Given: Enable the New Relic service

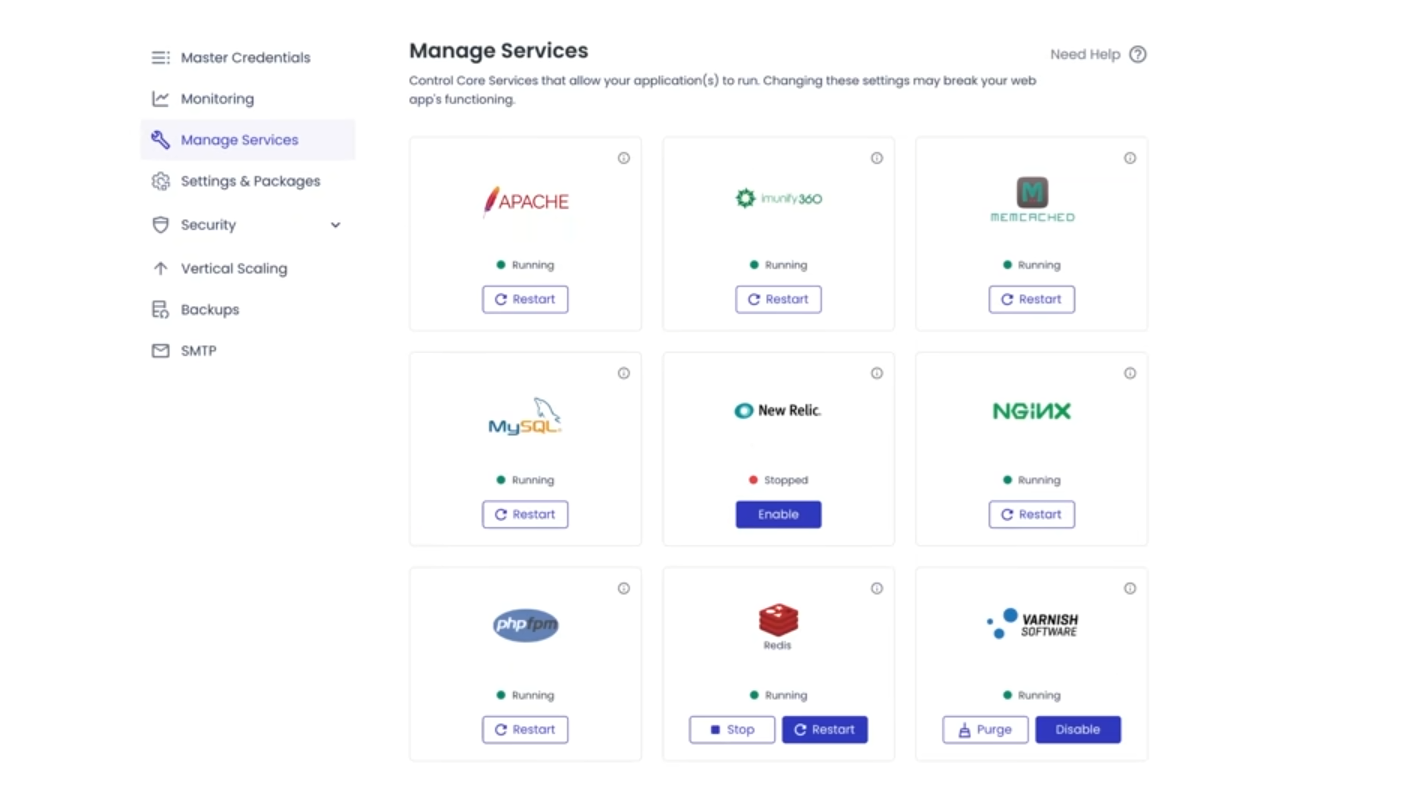Looking at the screenshot, I should click(x=778, y=514).
